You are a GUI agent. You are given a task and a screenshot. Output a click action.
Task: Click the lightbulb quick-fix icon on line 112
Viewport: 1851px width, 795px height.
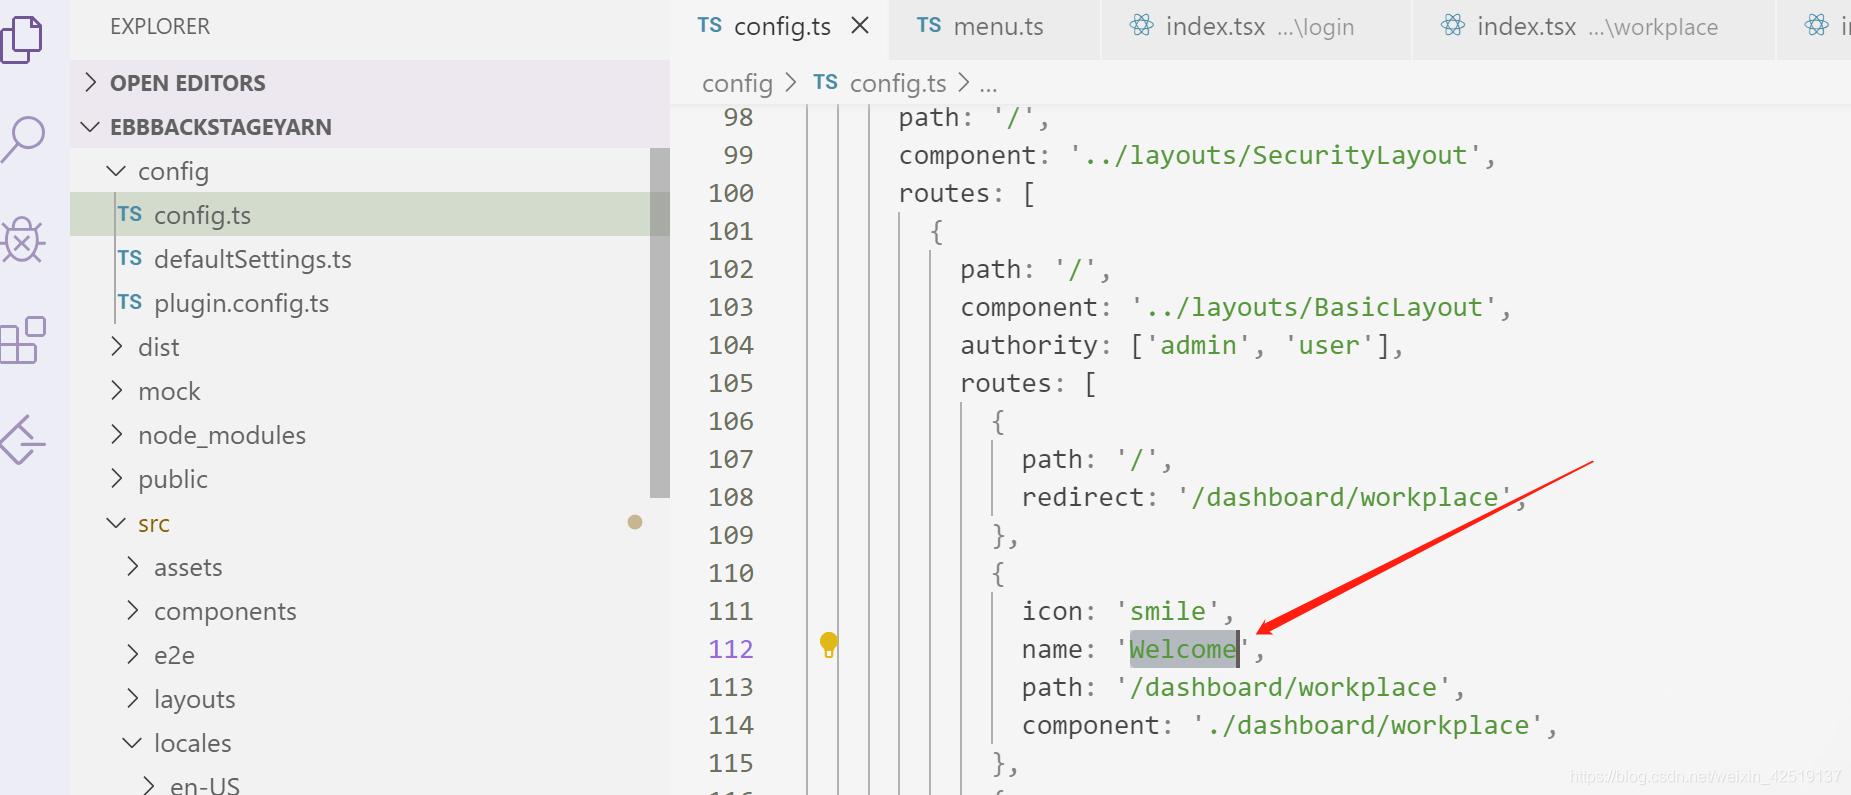[x=828, y=645]
